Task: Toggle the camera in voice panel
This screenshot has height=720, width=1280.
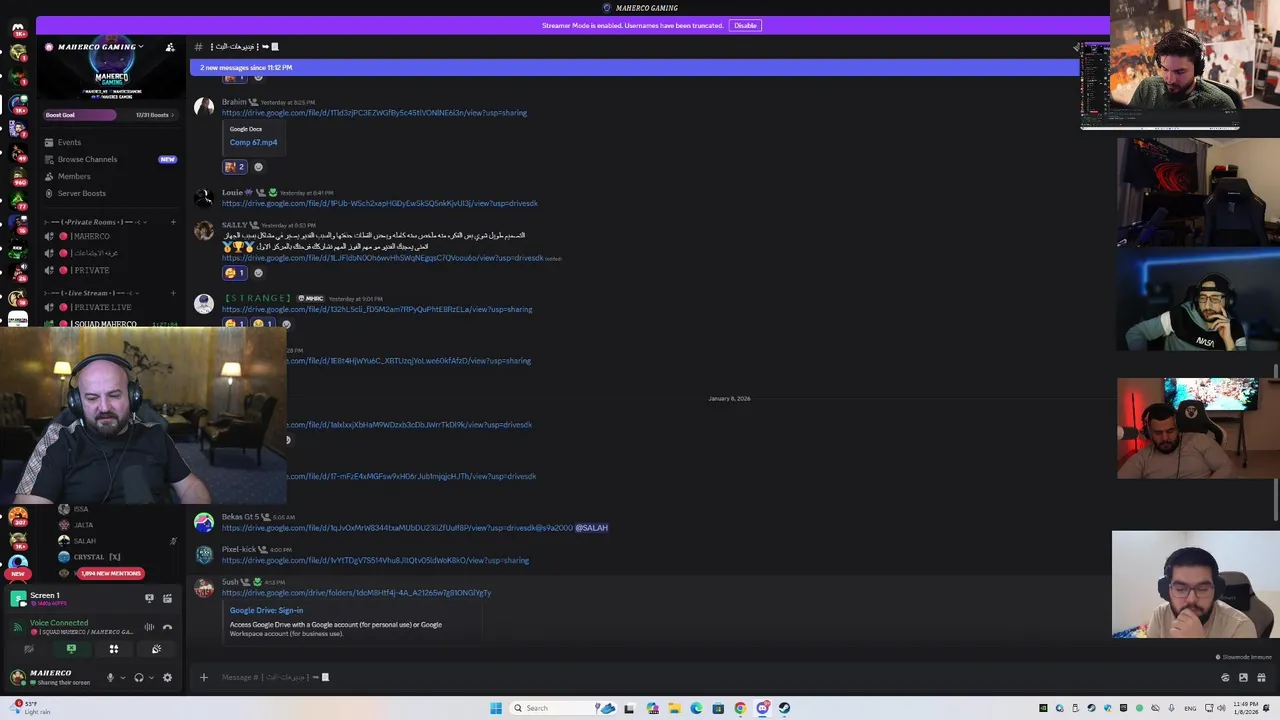Action: click(28, 649)
